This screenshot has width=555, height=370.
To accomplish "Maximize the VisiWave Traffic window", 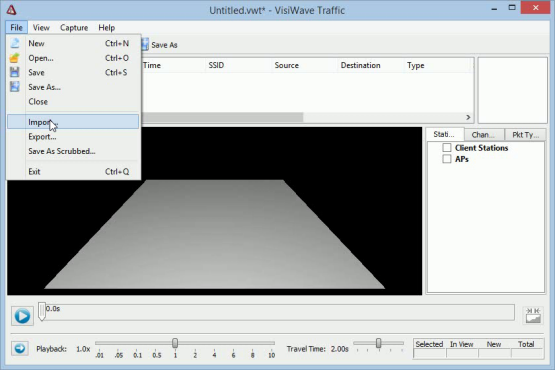I will click(512, 8).
